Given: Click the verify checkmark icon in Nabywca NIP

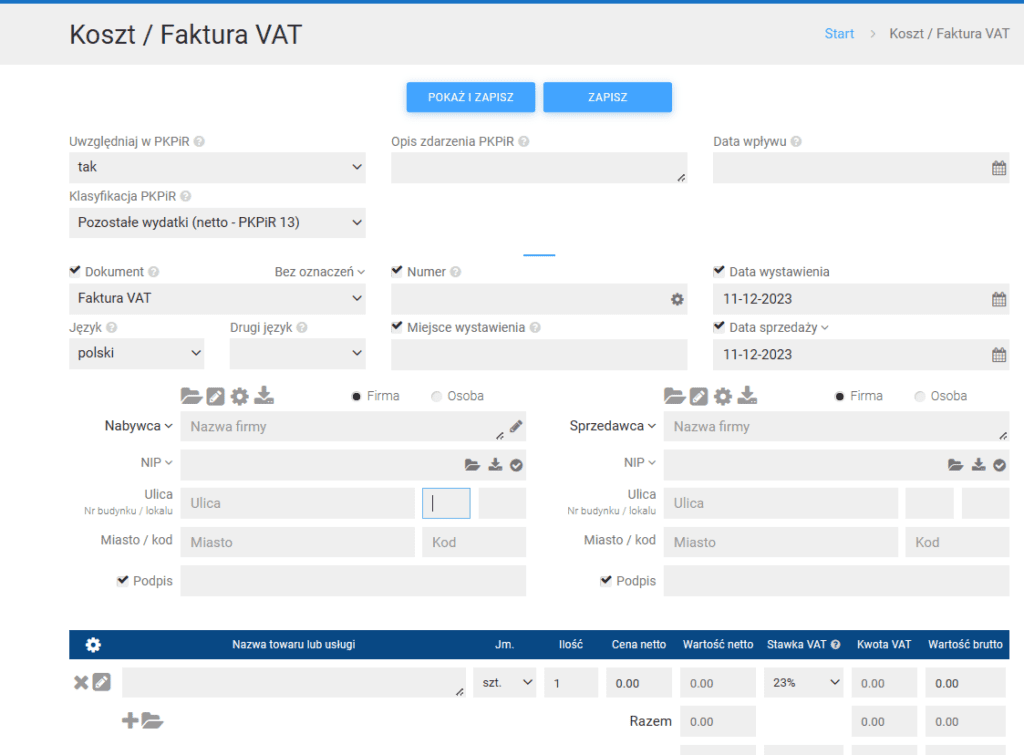Looking at the screenshot, I should click(516, 465).
